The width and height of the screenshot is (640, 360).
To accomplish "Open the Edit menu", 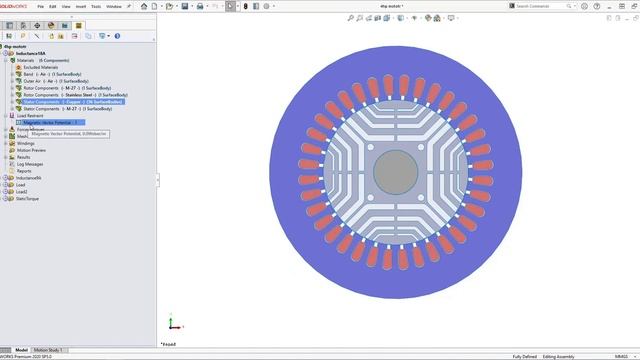I will [x=53, y=7].
